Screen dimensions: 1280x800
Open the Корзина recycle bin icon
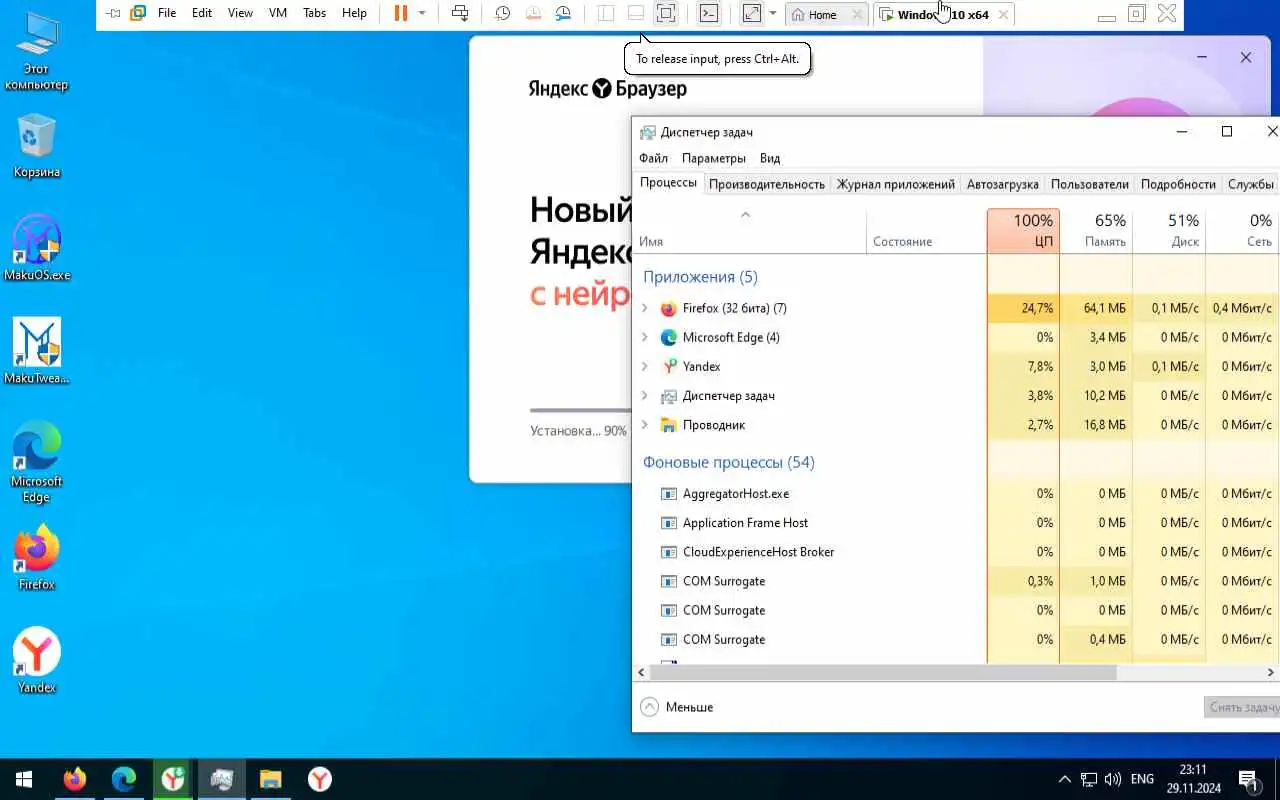pos(37,146)
